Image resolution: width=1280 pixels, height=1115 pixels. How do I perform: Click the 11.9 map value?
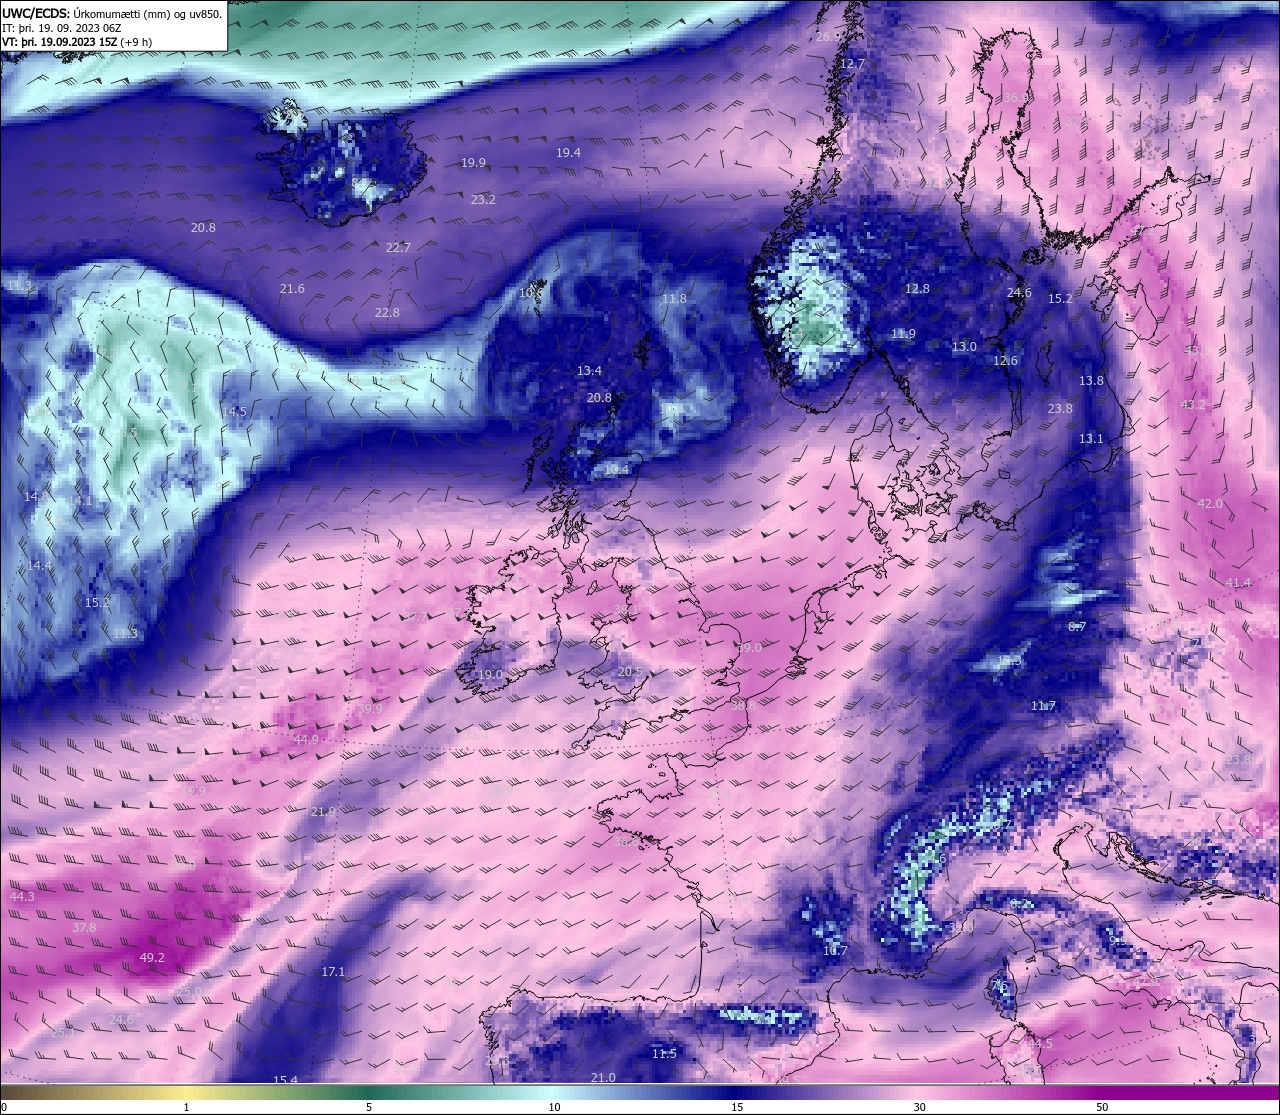(903, 333)
